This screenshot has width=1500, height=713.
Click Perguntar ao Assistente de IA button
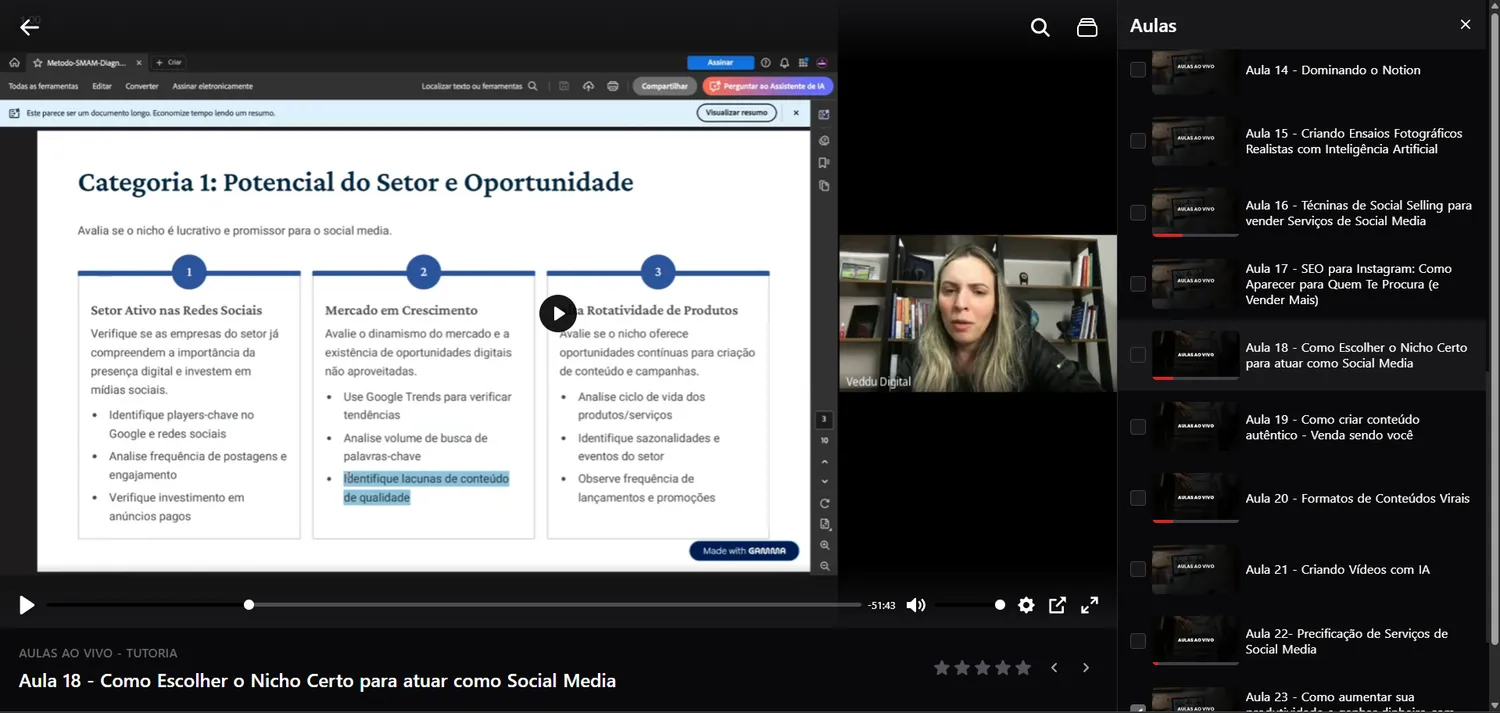pos(768,86)
